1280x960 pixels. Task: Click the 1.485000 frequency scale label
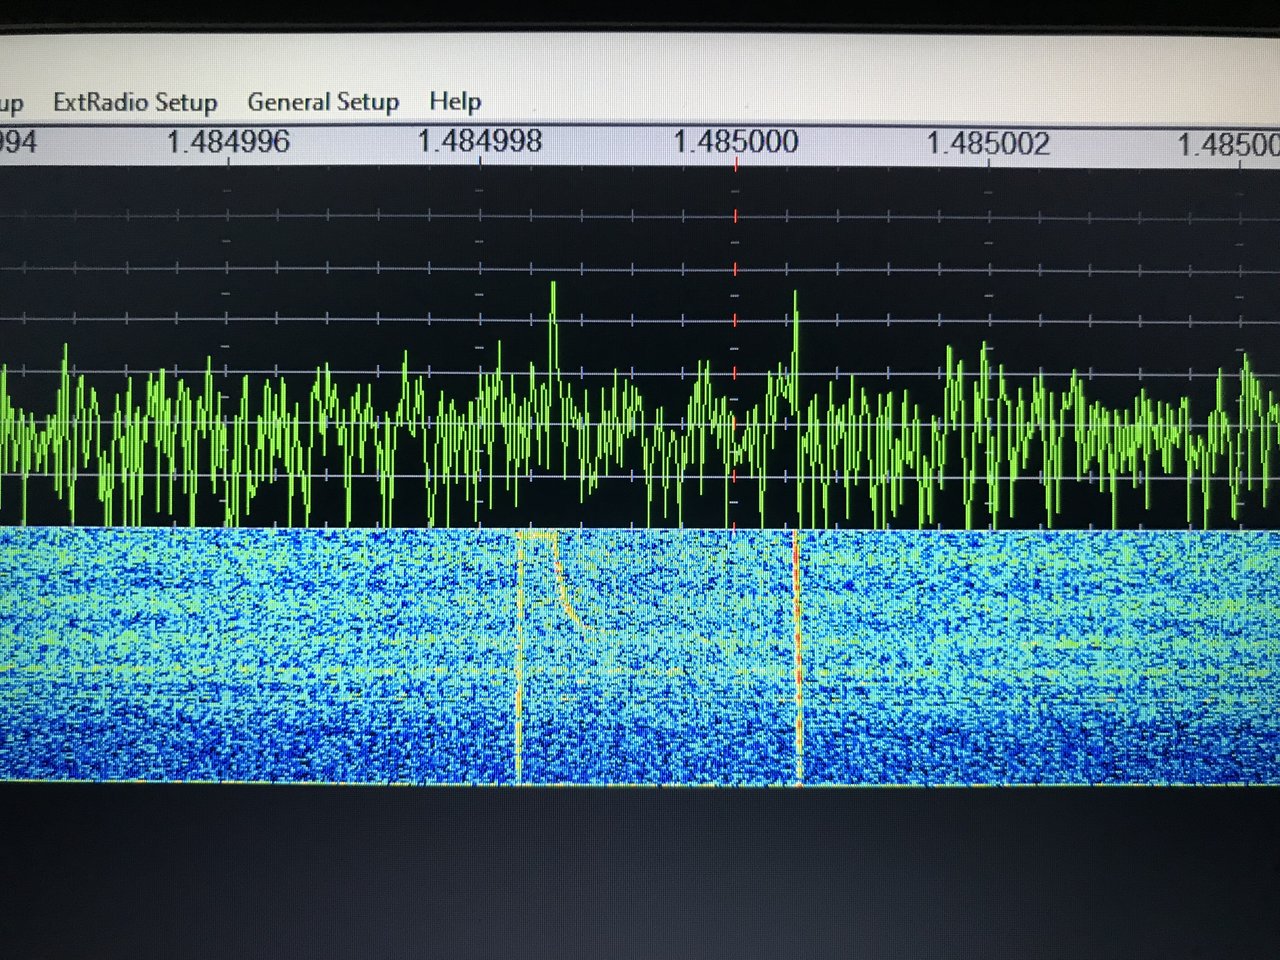click(736, 142)
